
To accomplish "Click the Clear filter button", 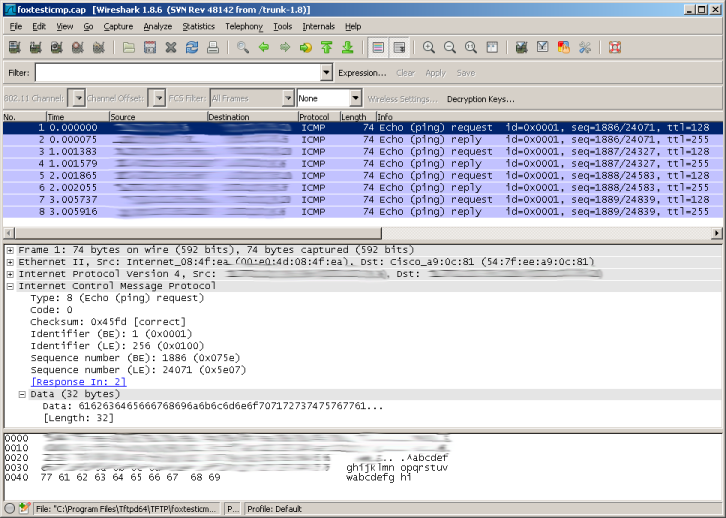I will tap(405, 73).
